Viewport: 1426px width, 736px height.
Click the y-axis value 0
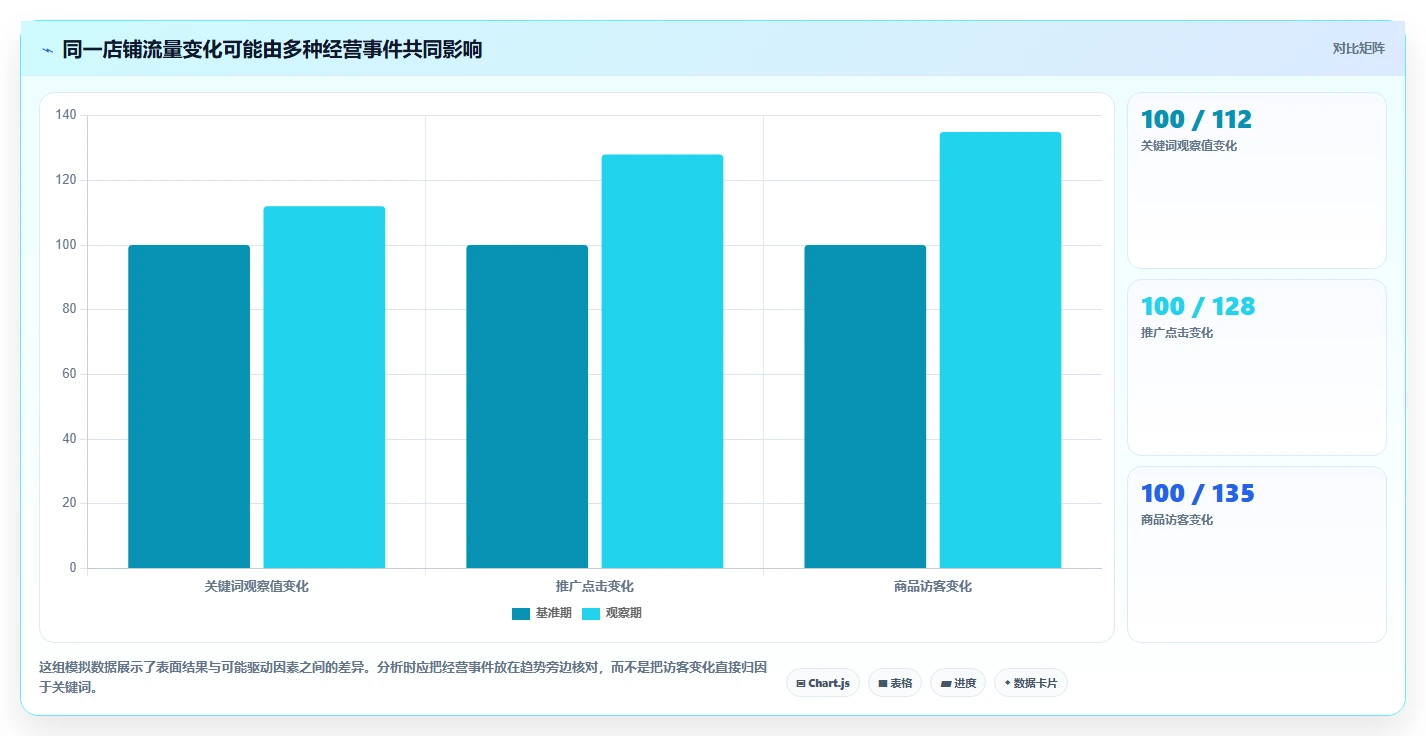[x=73, y=568]
